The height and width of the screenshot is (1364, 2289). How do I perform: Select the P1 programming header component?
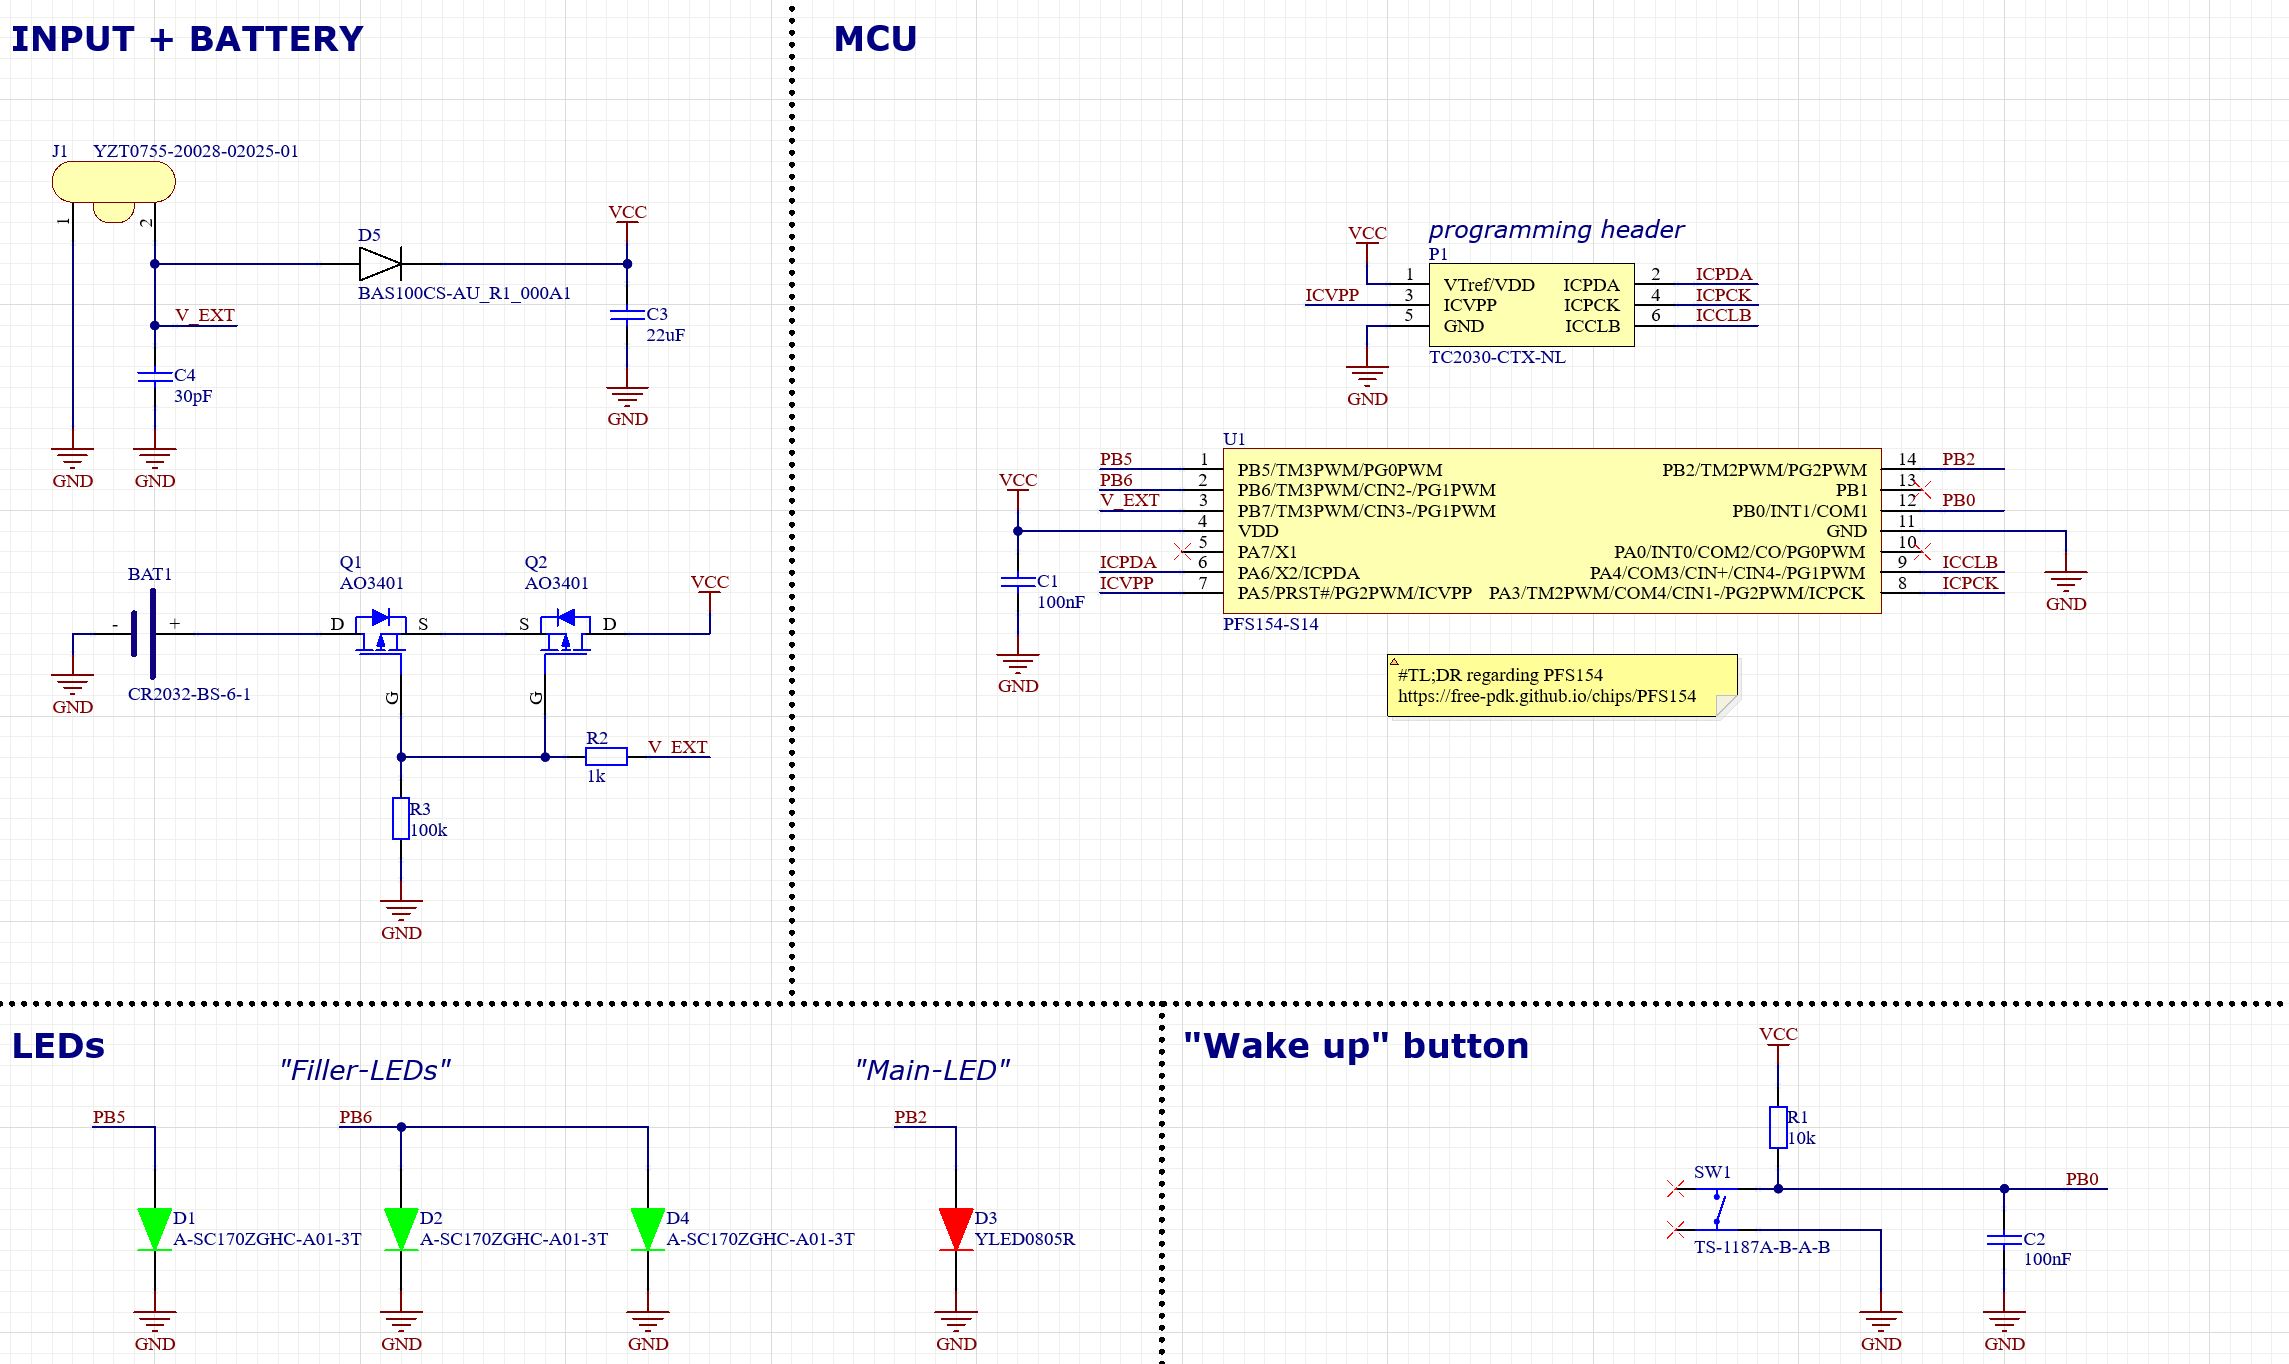point(1531,305)
